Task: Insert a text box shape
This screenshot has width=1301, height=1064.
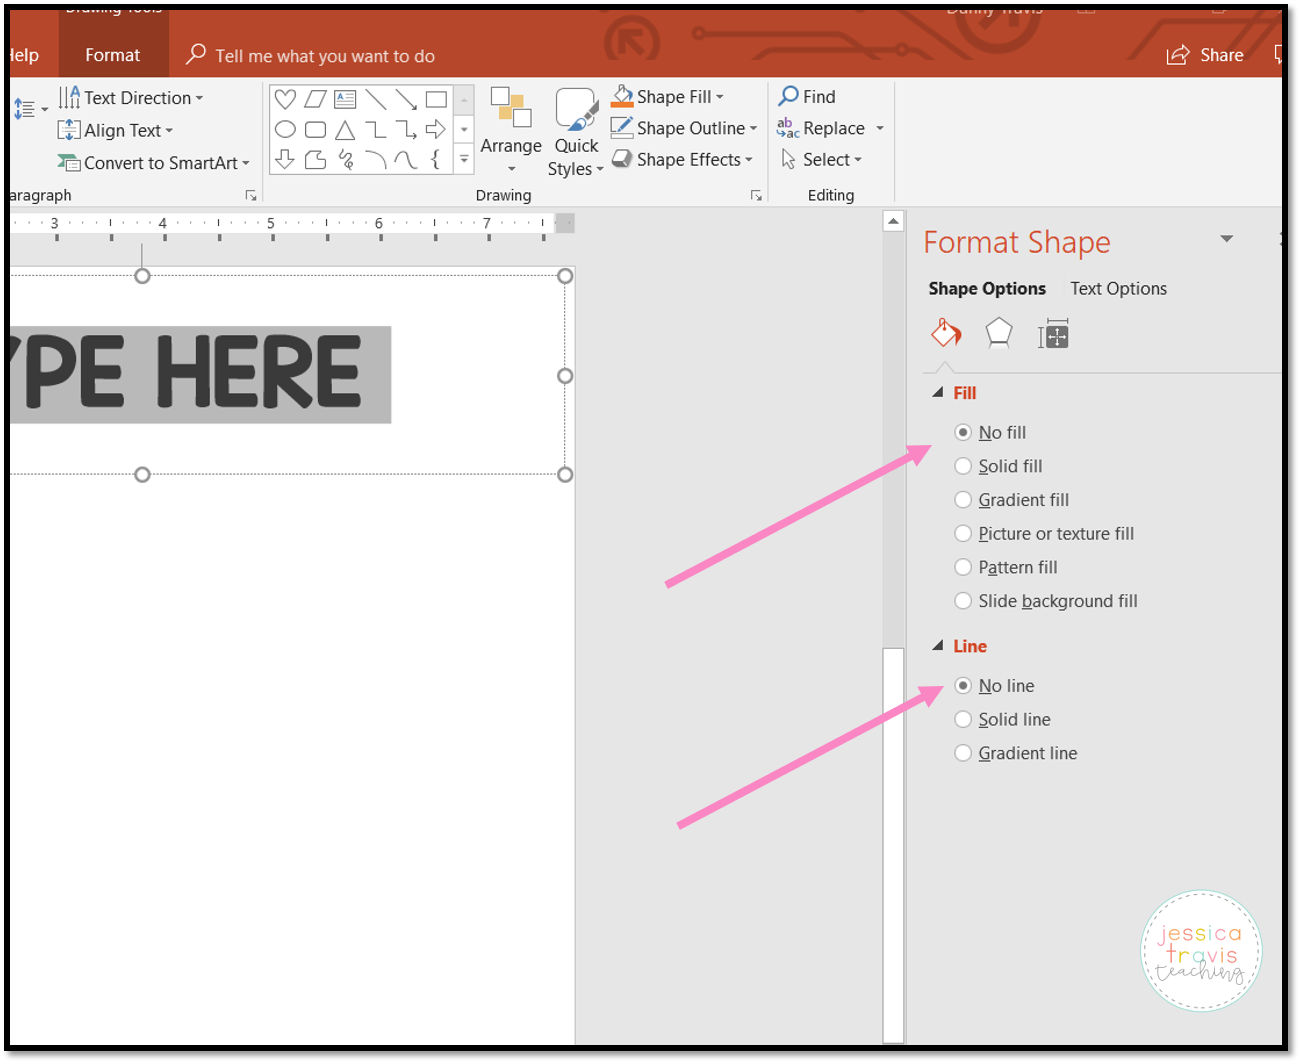Action: click(x=345, y=99)
